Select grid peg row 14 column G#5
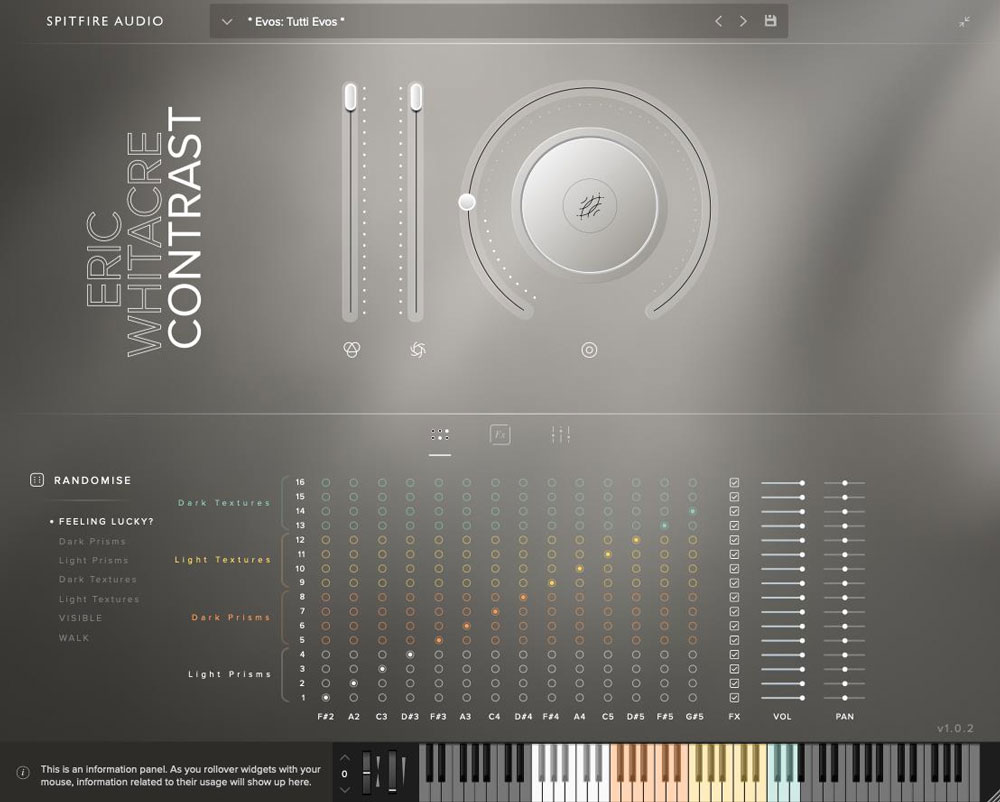 (x=693, y=511)
